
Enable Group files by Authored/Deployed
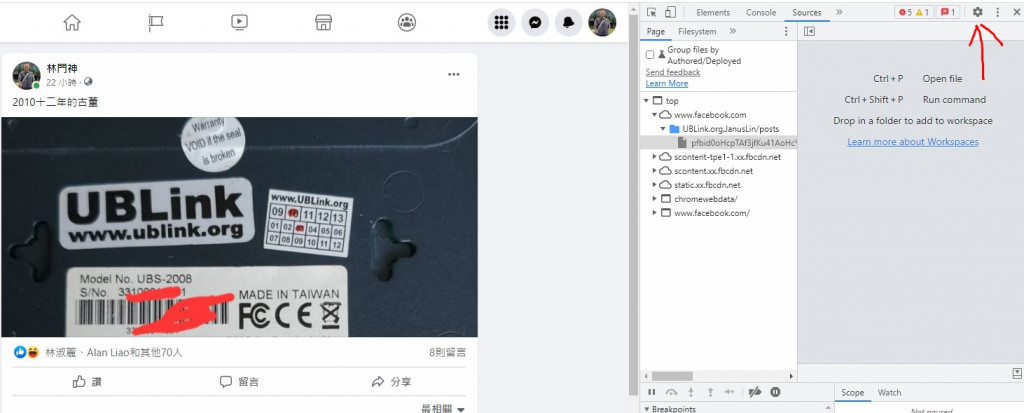tap(650, 55)
